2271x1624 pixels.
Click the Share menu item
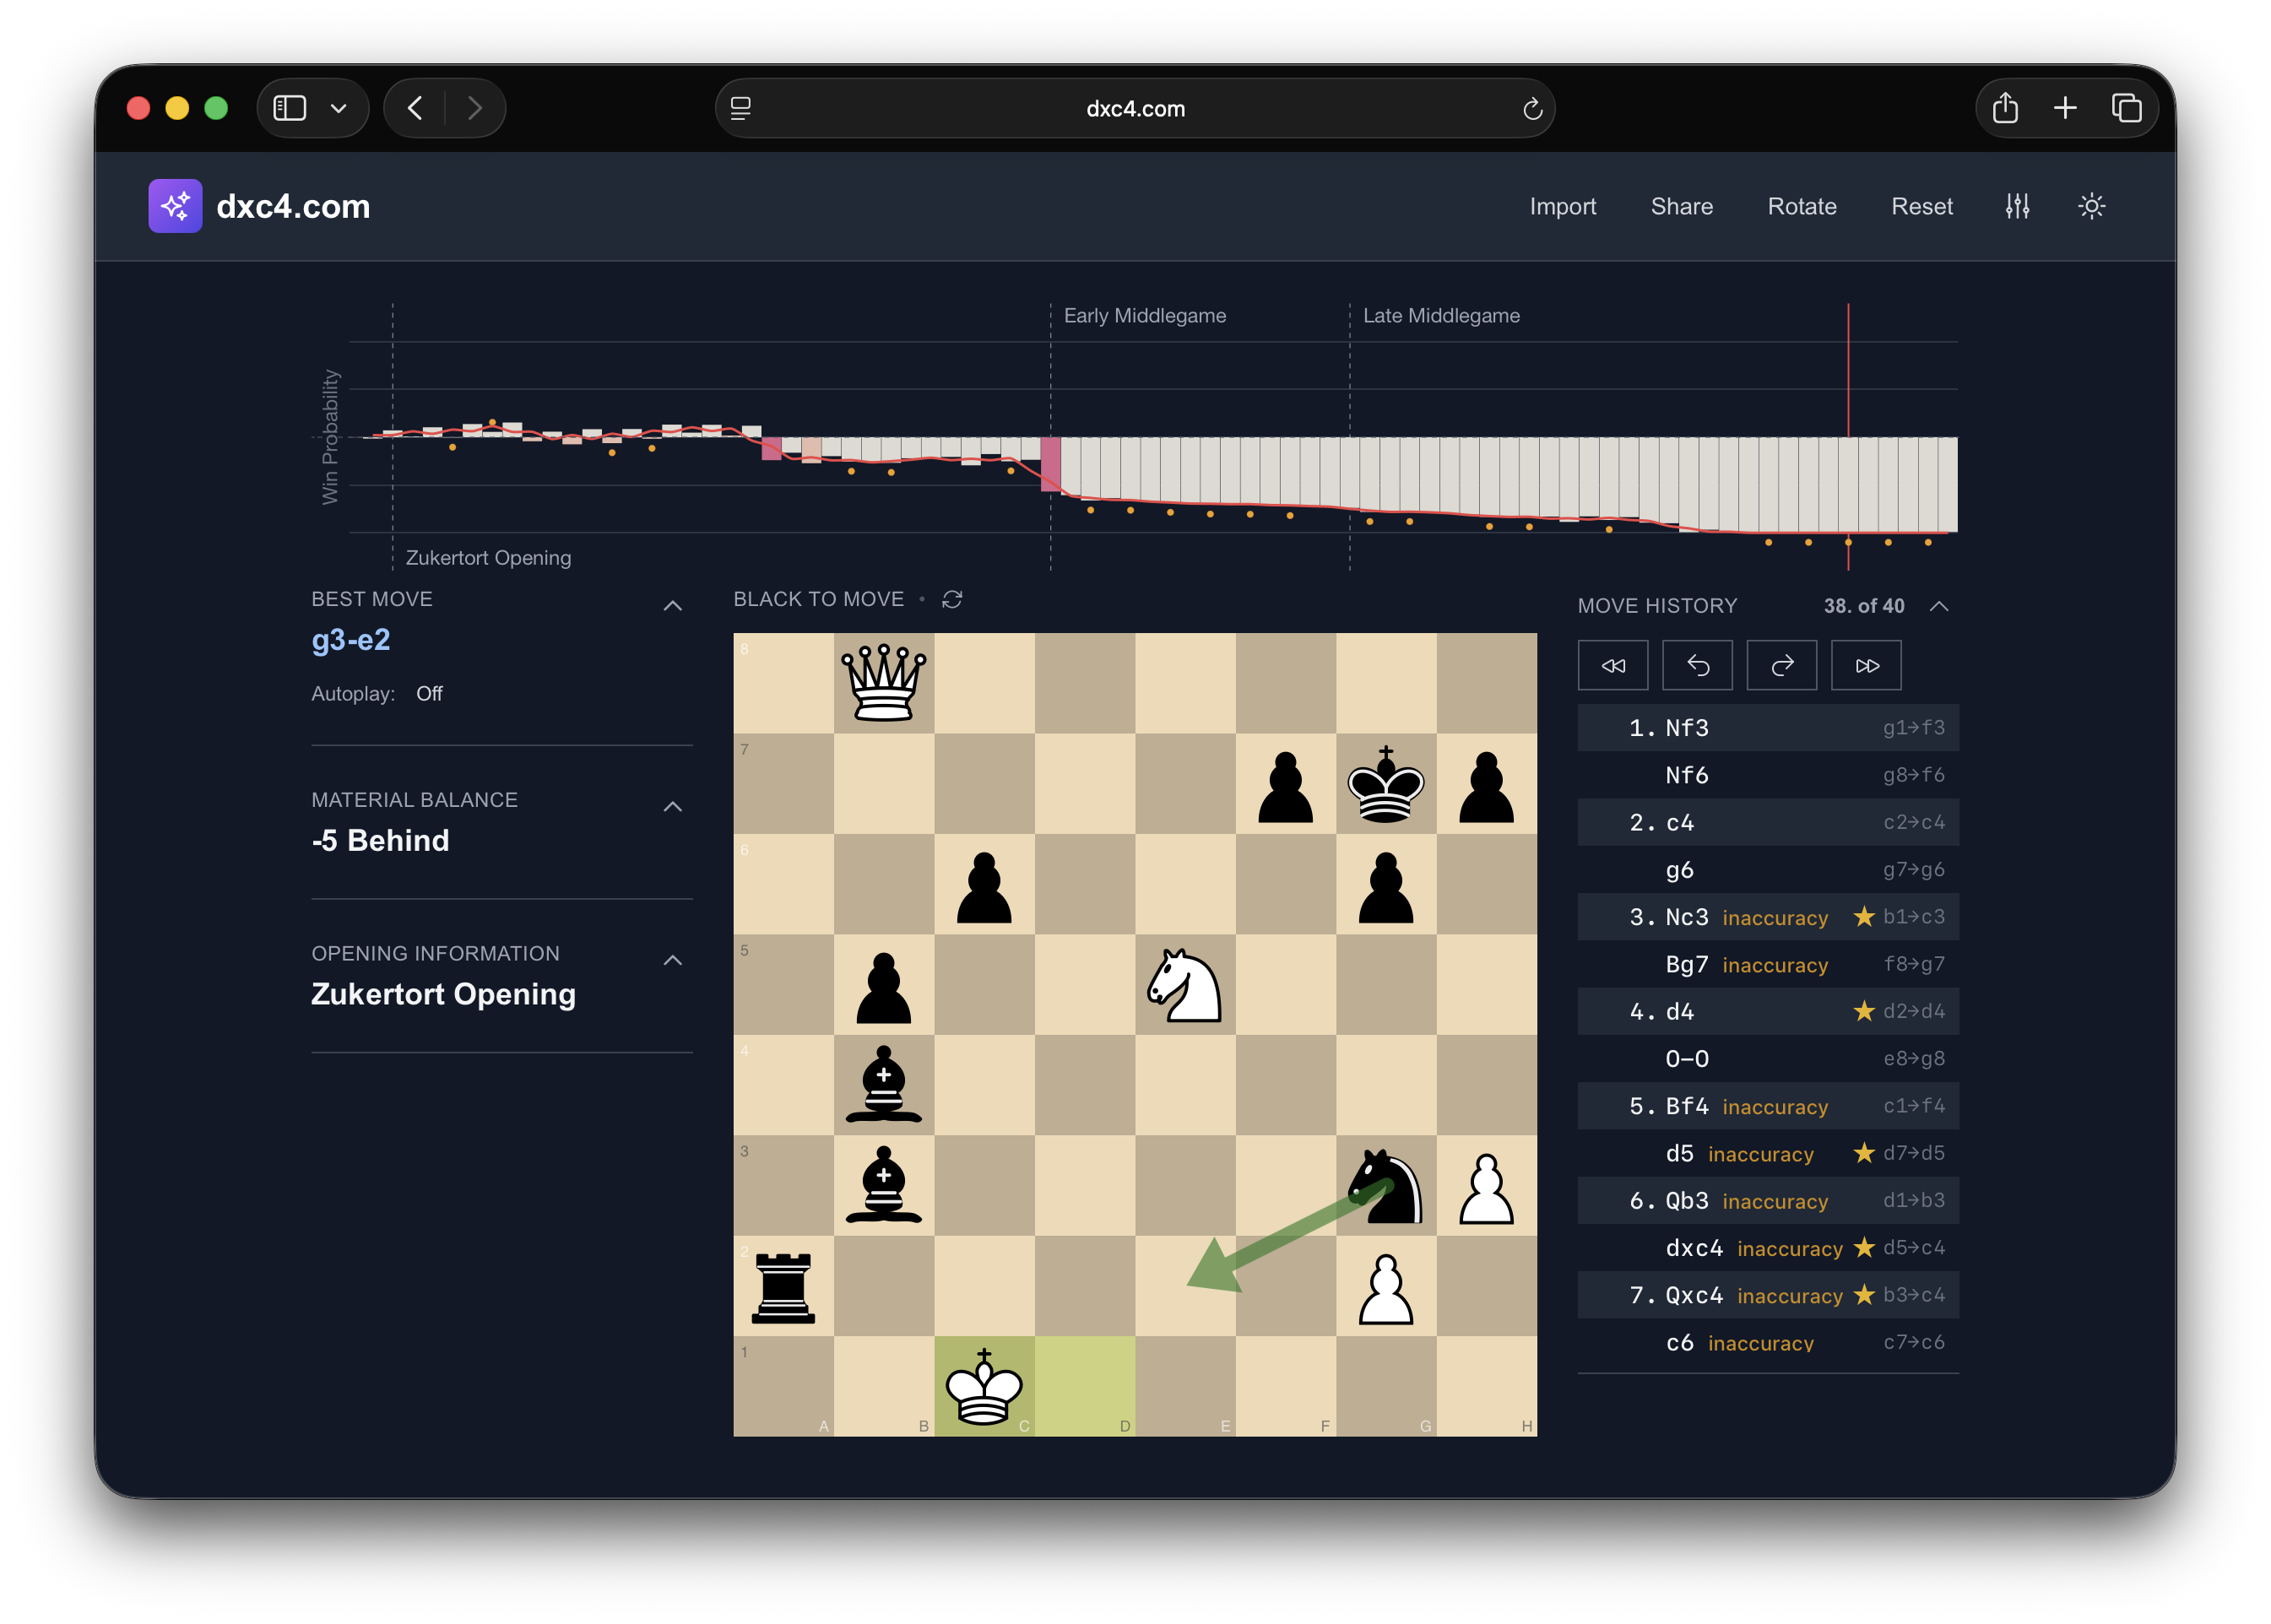point(1681,206)
